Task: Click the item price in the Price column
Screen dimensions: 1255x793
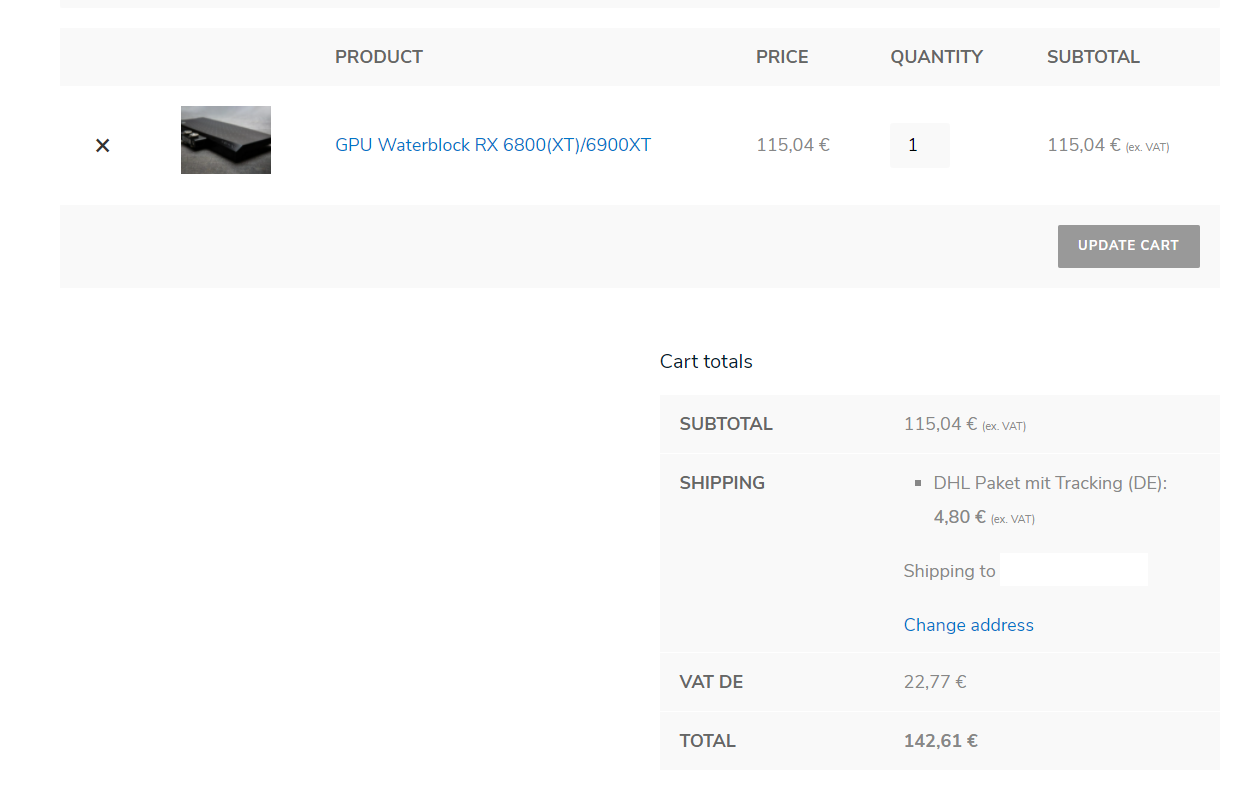Action: (792, 145)
